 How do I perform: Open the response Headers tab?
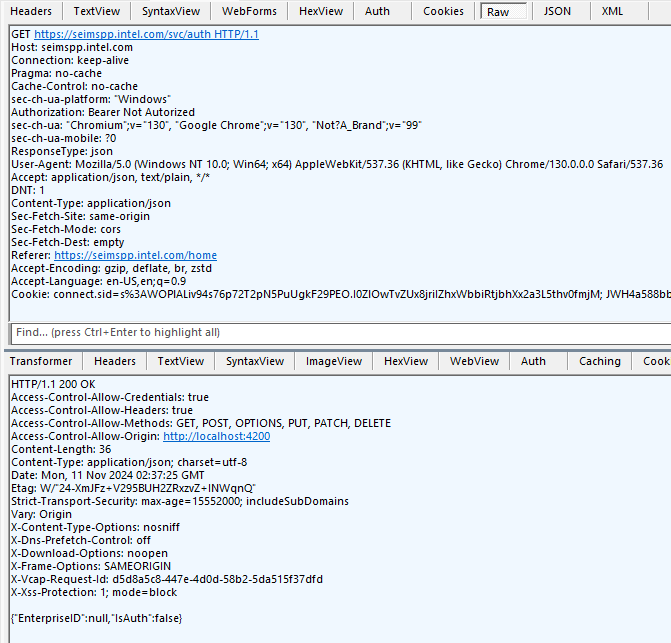115,361
